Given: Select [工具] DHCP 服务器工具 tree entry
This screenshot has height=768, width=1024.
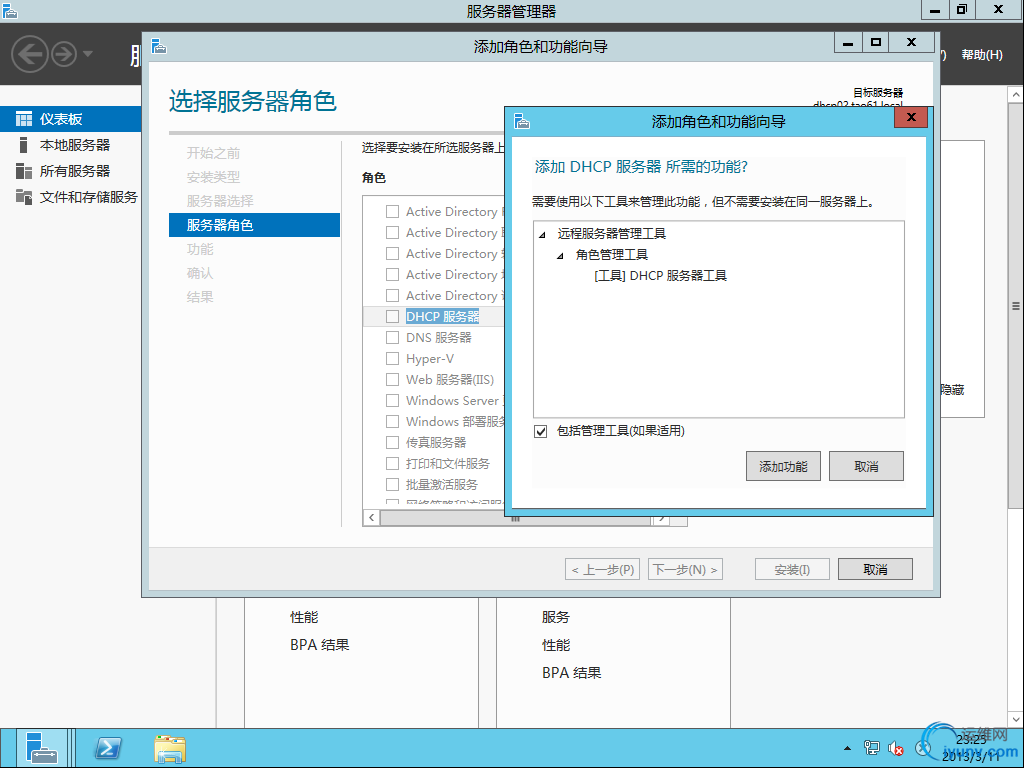Looking at the screenshot, I should (x=660, y=276).
